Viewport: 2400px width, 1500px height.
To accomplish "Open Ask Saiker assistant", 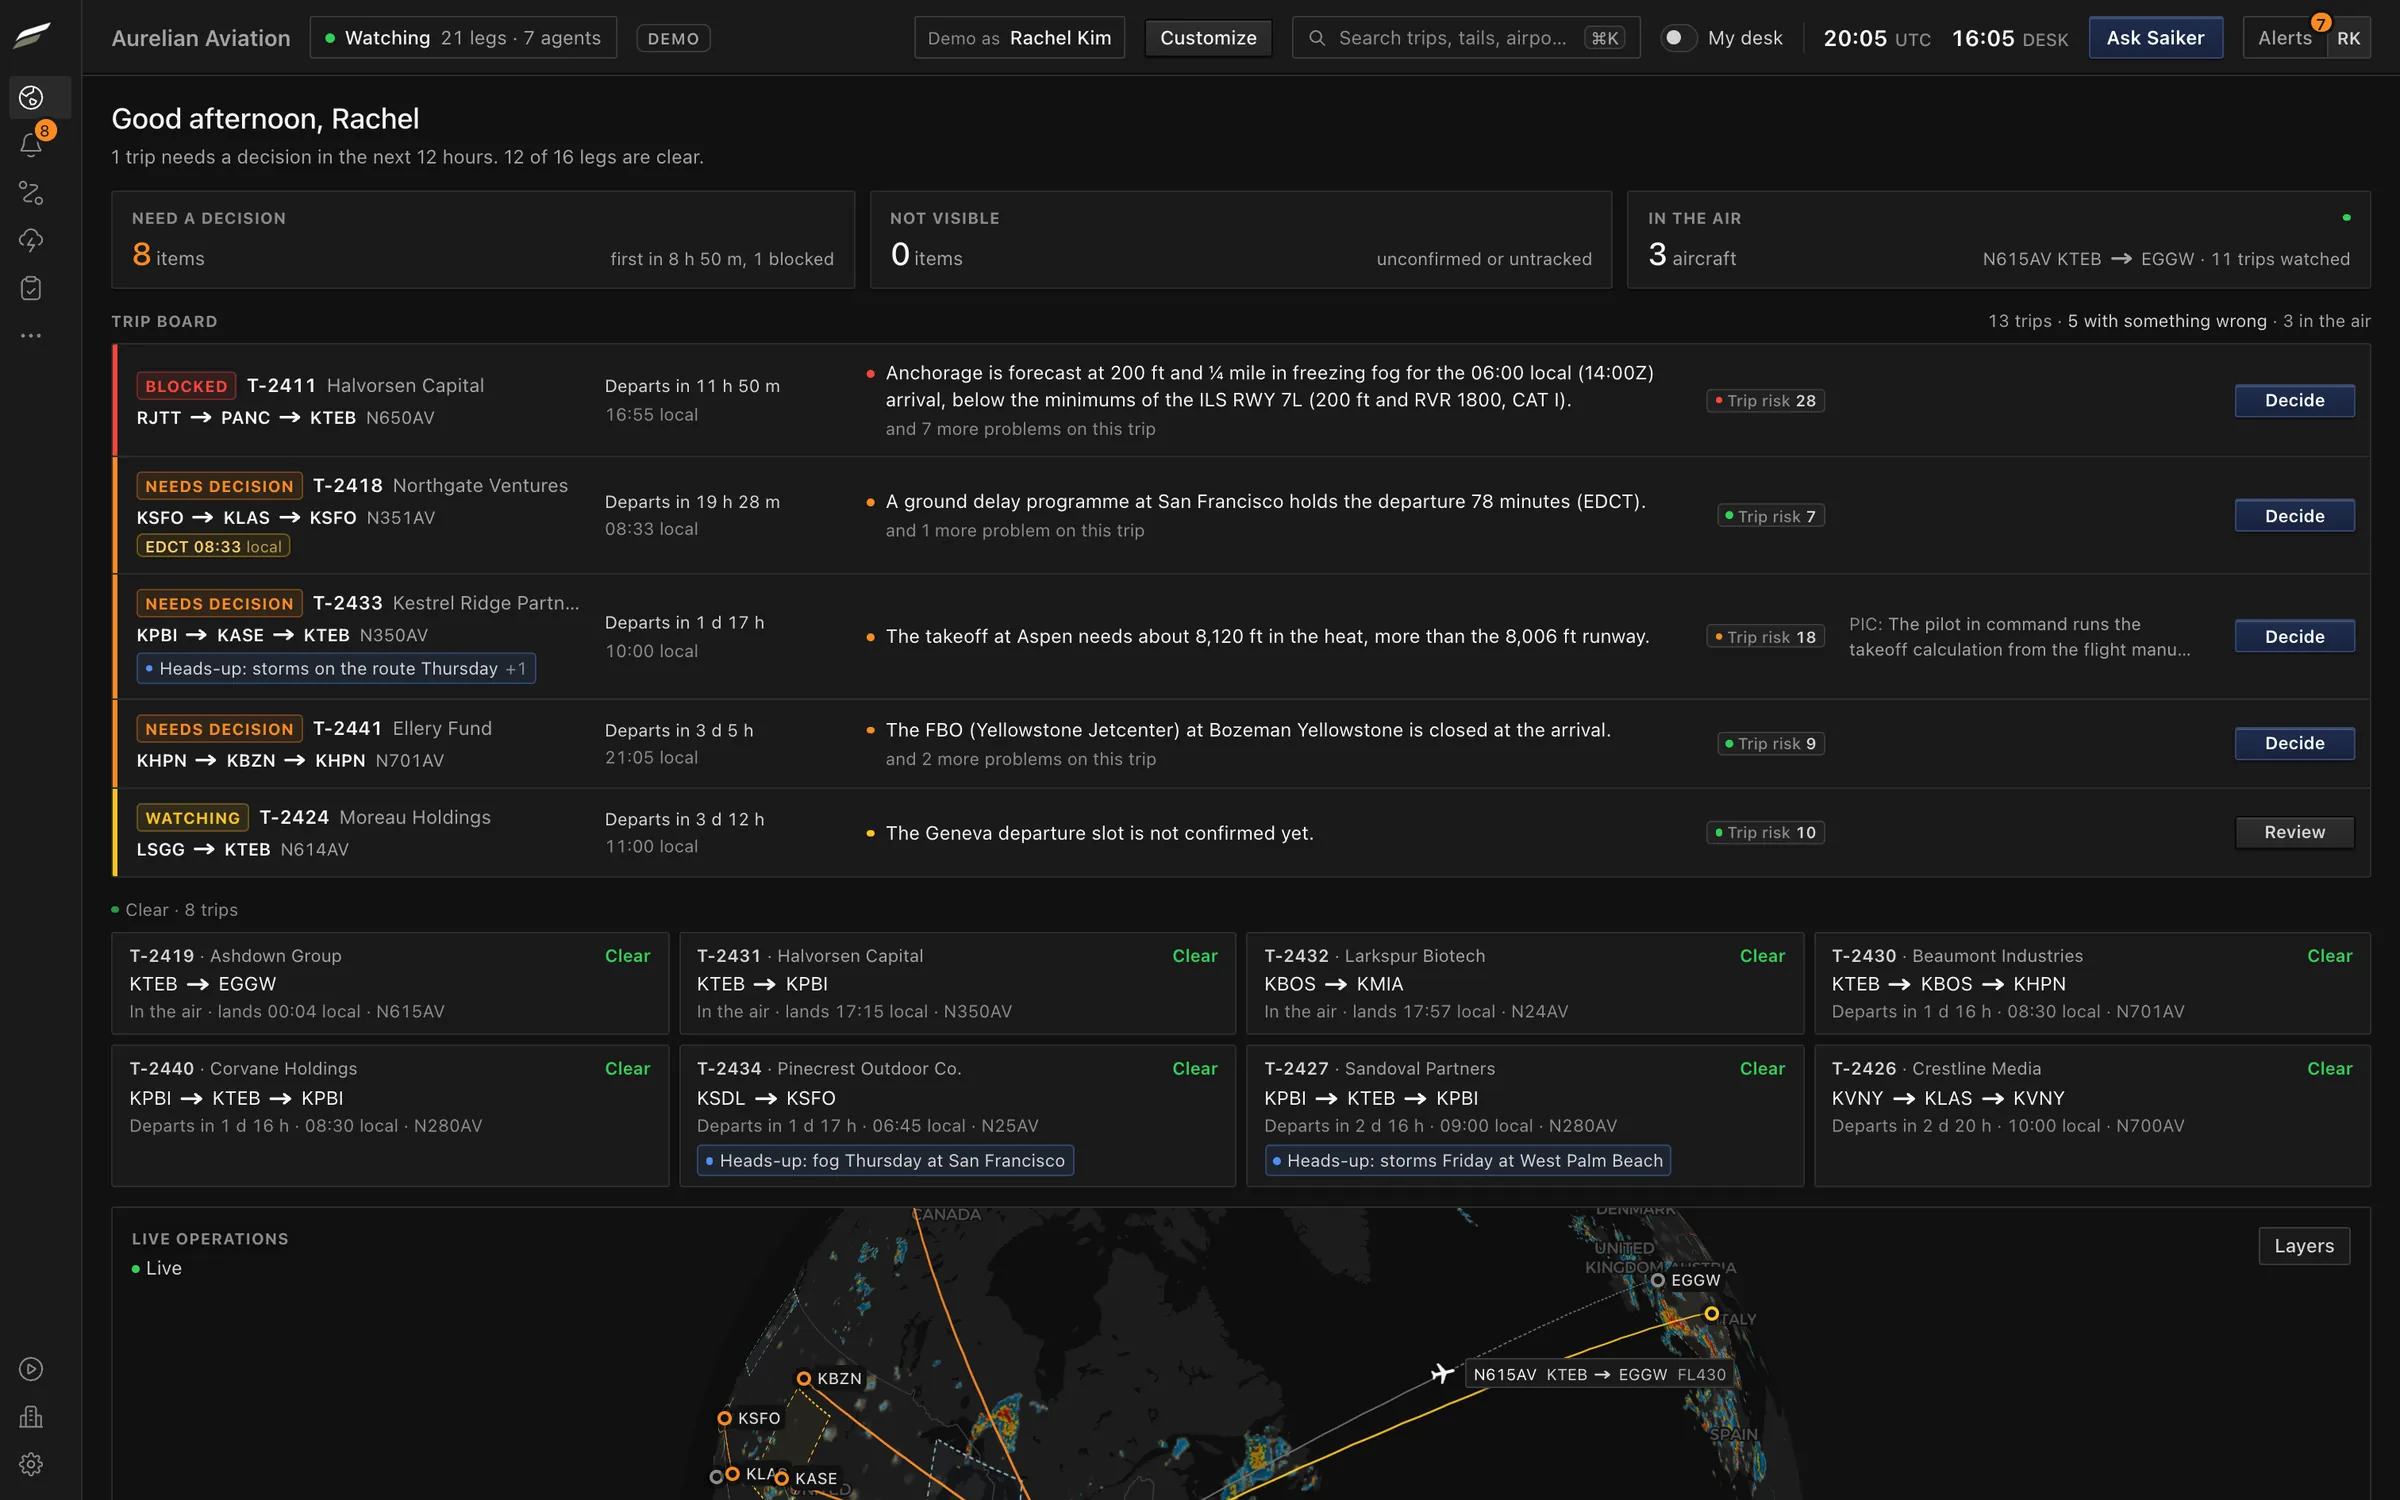I will 2155,38.
